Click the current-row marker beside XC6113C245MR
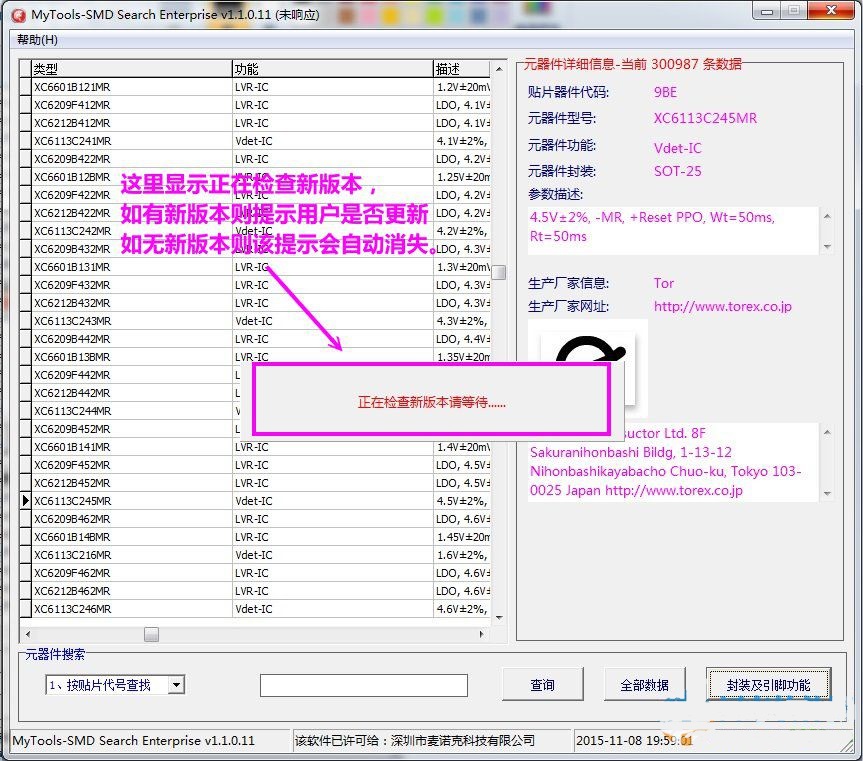 (25, 501)
